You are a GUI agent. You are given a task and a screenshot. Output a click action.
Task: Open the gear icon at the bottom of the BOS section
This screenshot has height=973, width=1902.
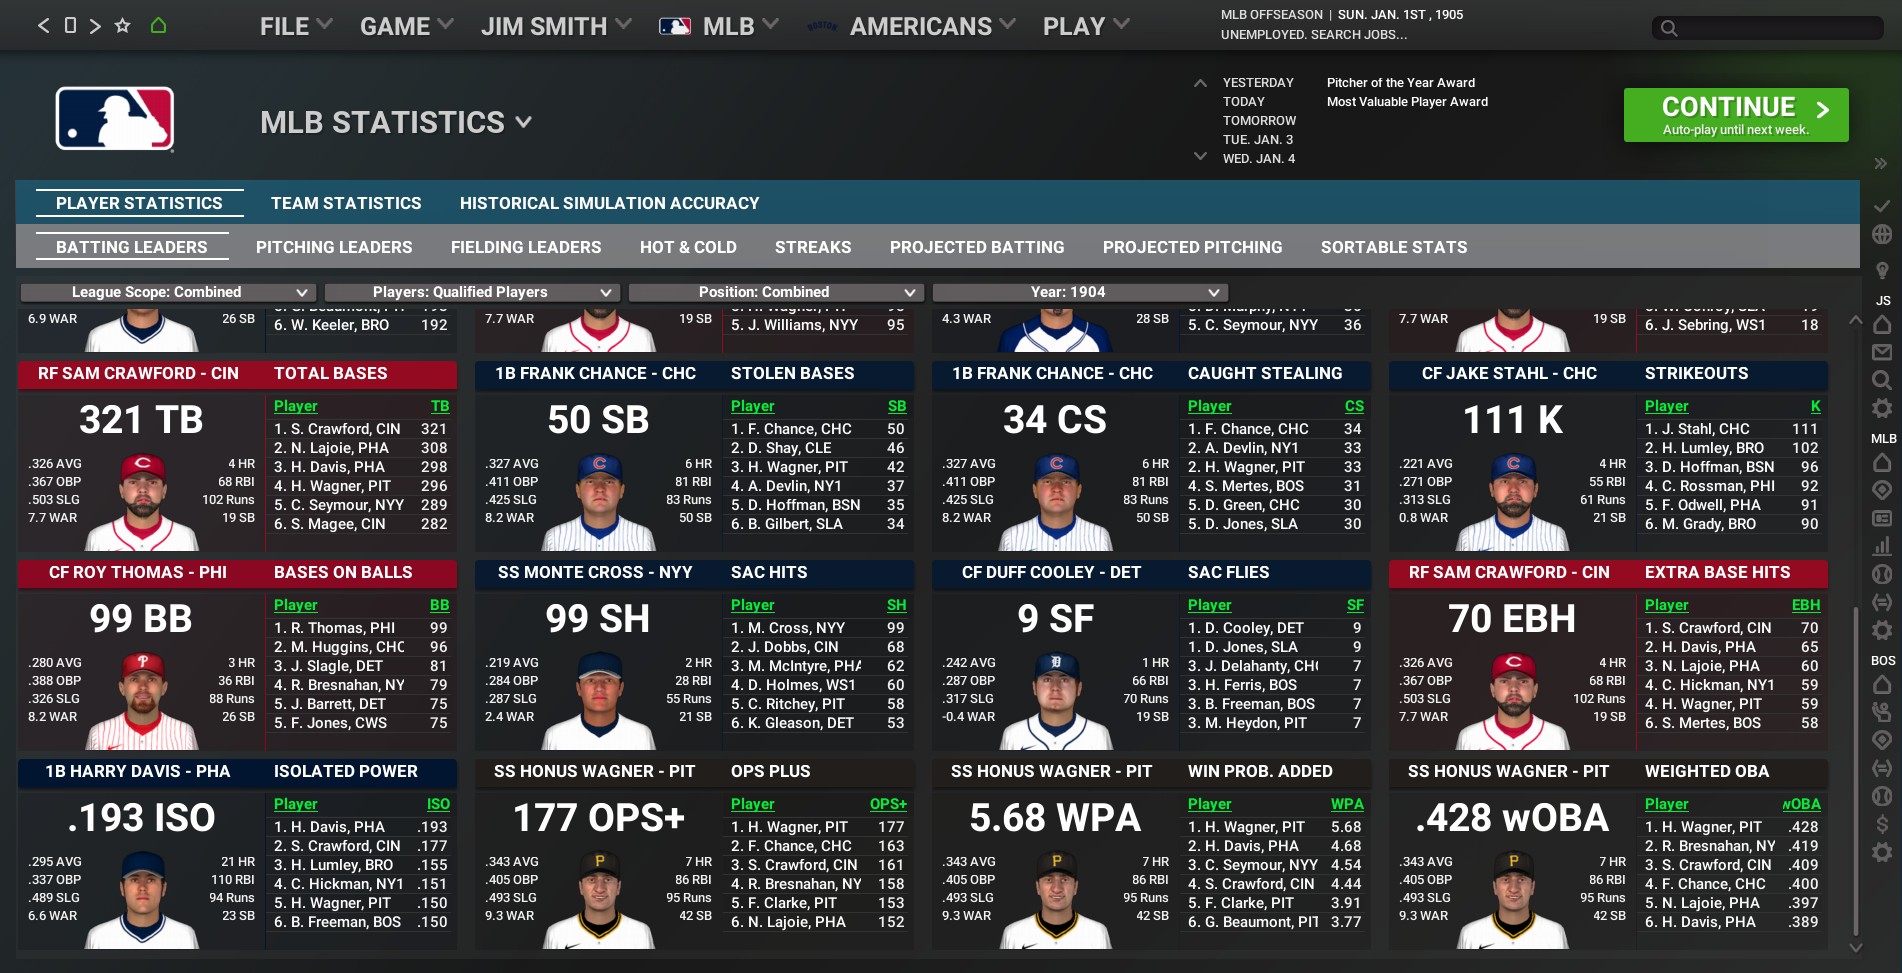pos(1882,852)
